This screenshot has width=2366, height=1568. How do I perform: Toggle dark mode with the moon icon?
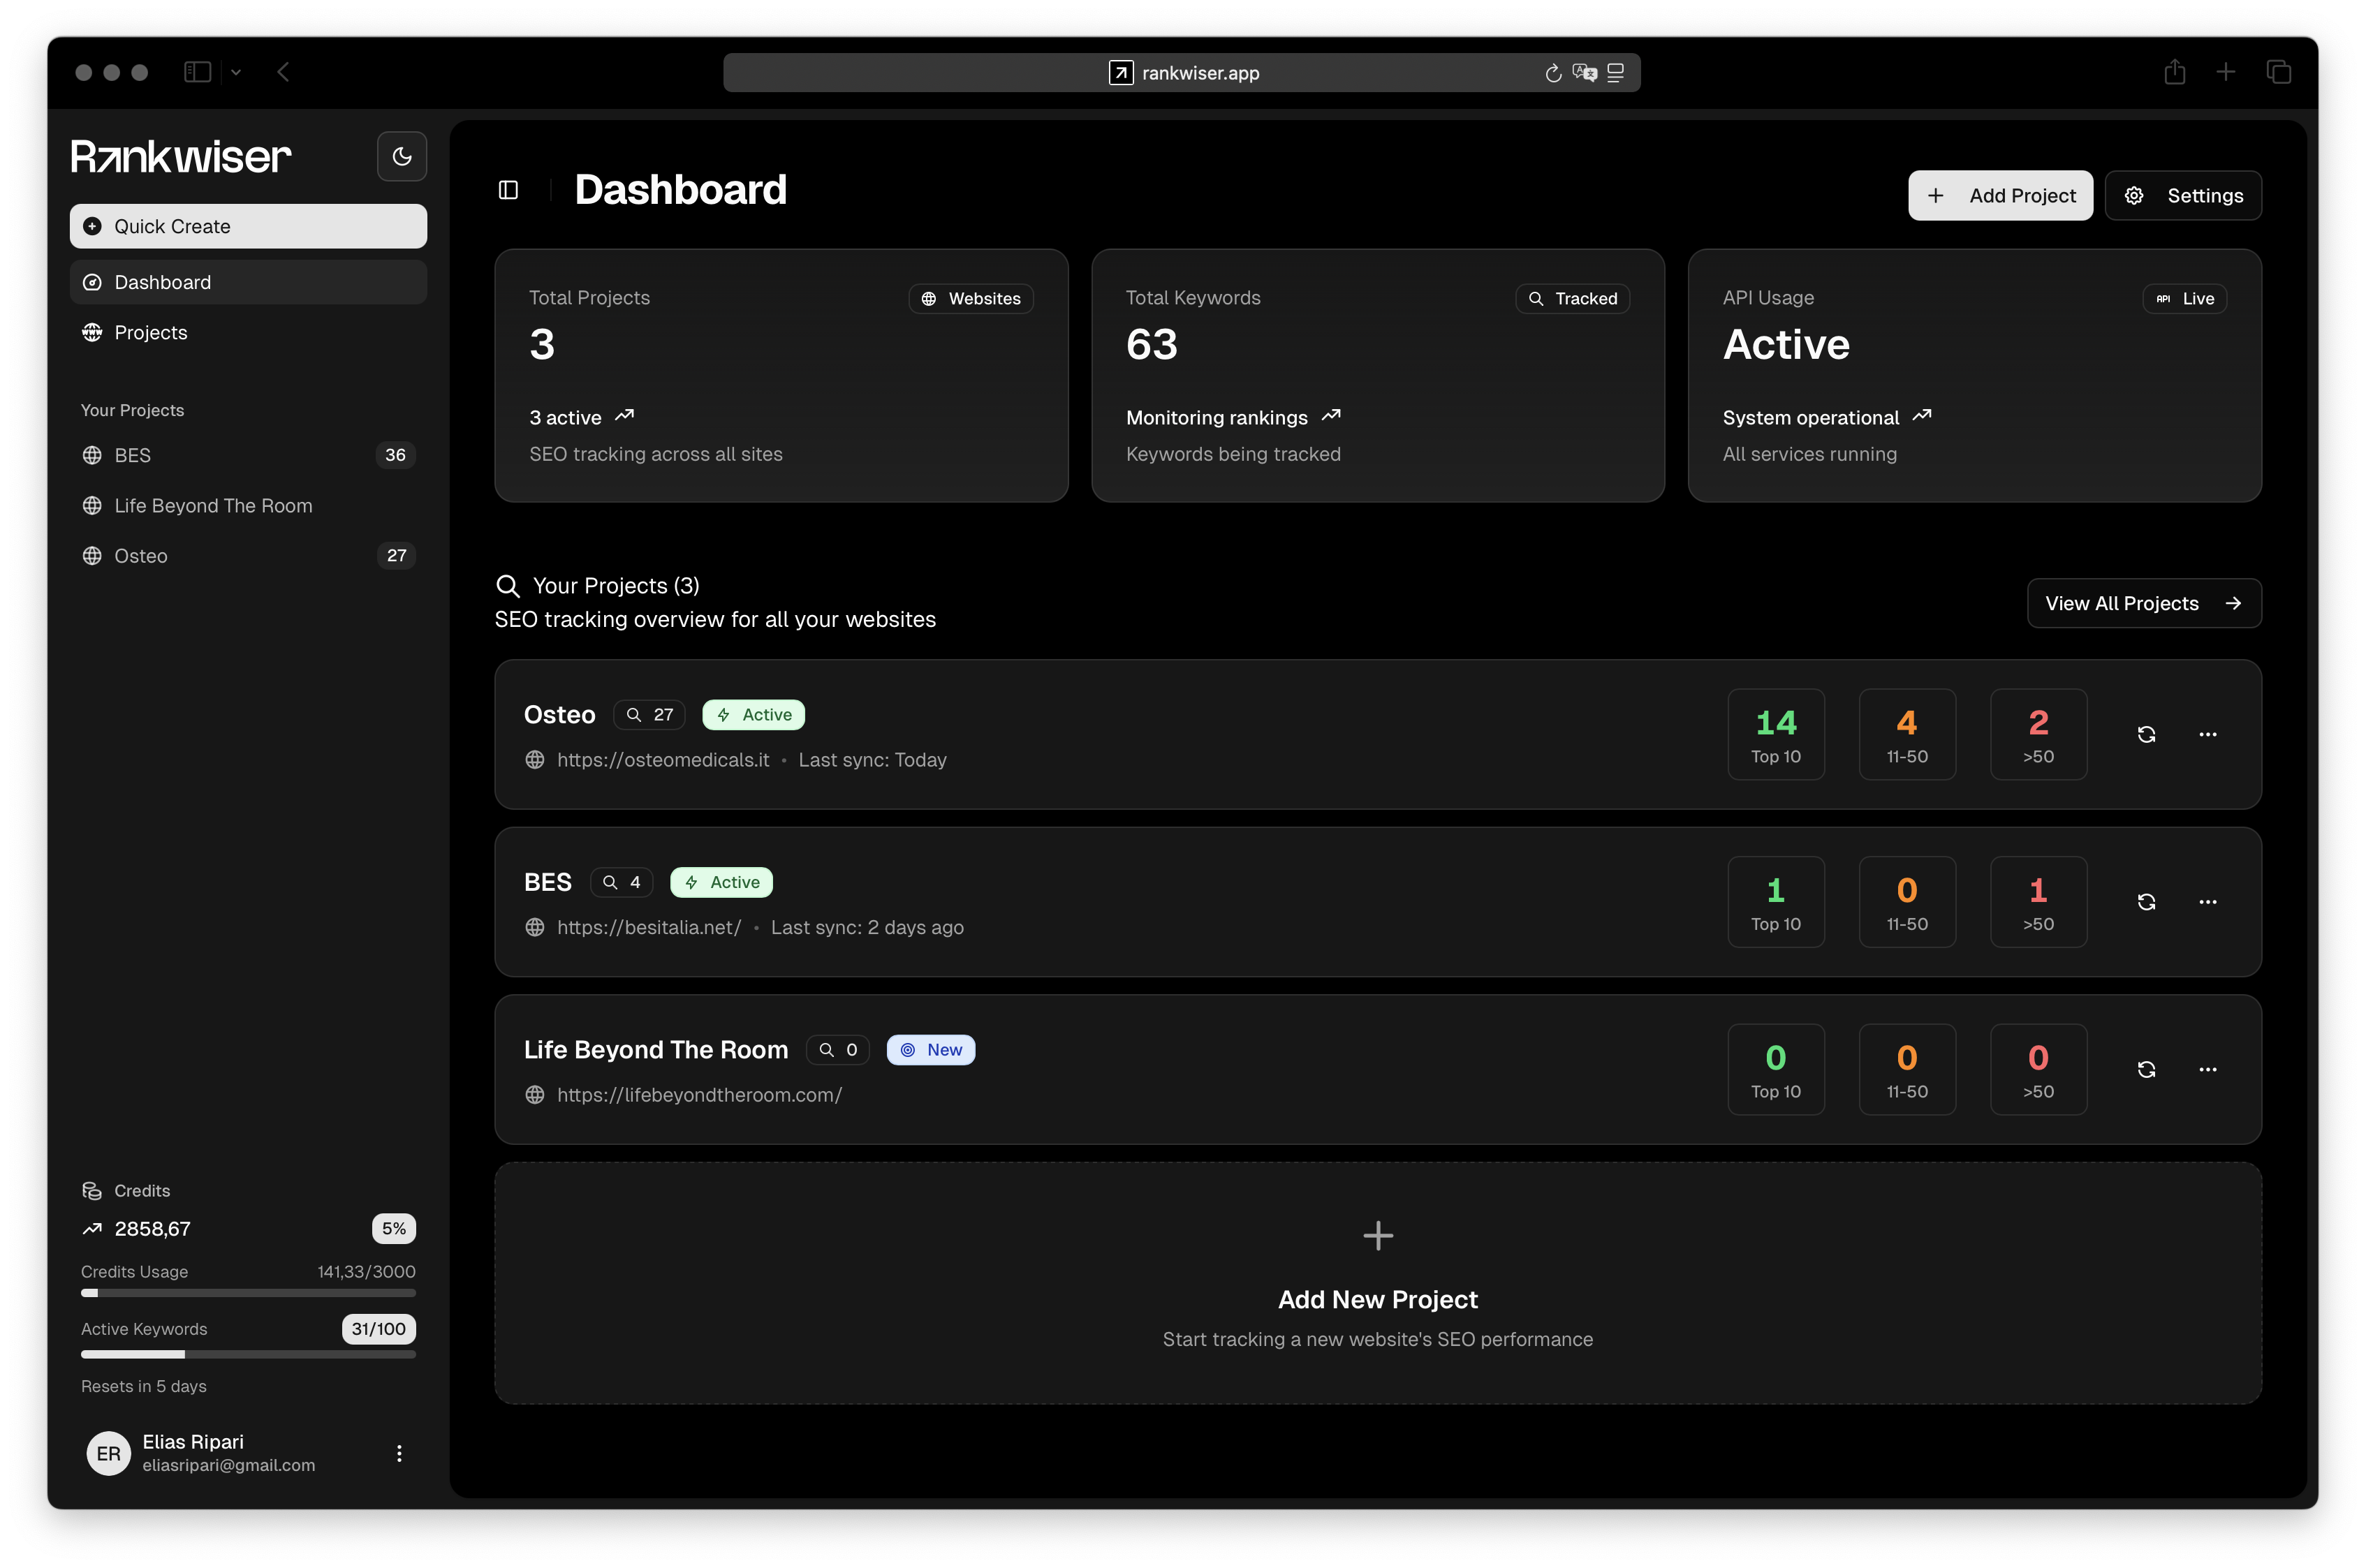pyautogui.click(x=401, y=156)
